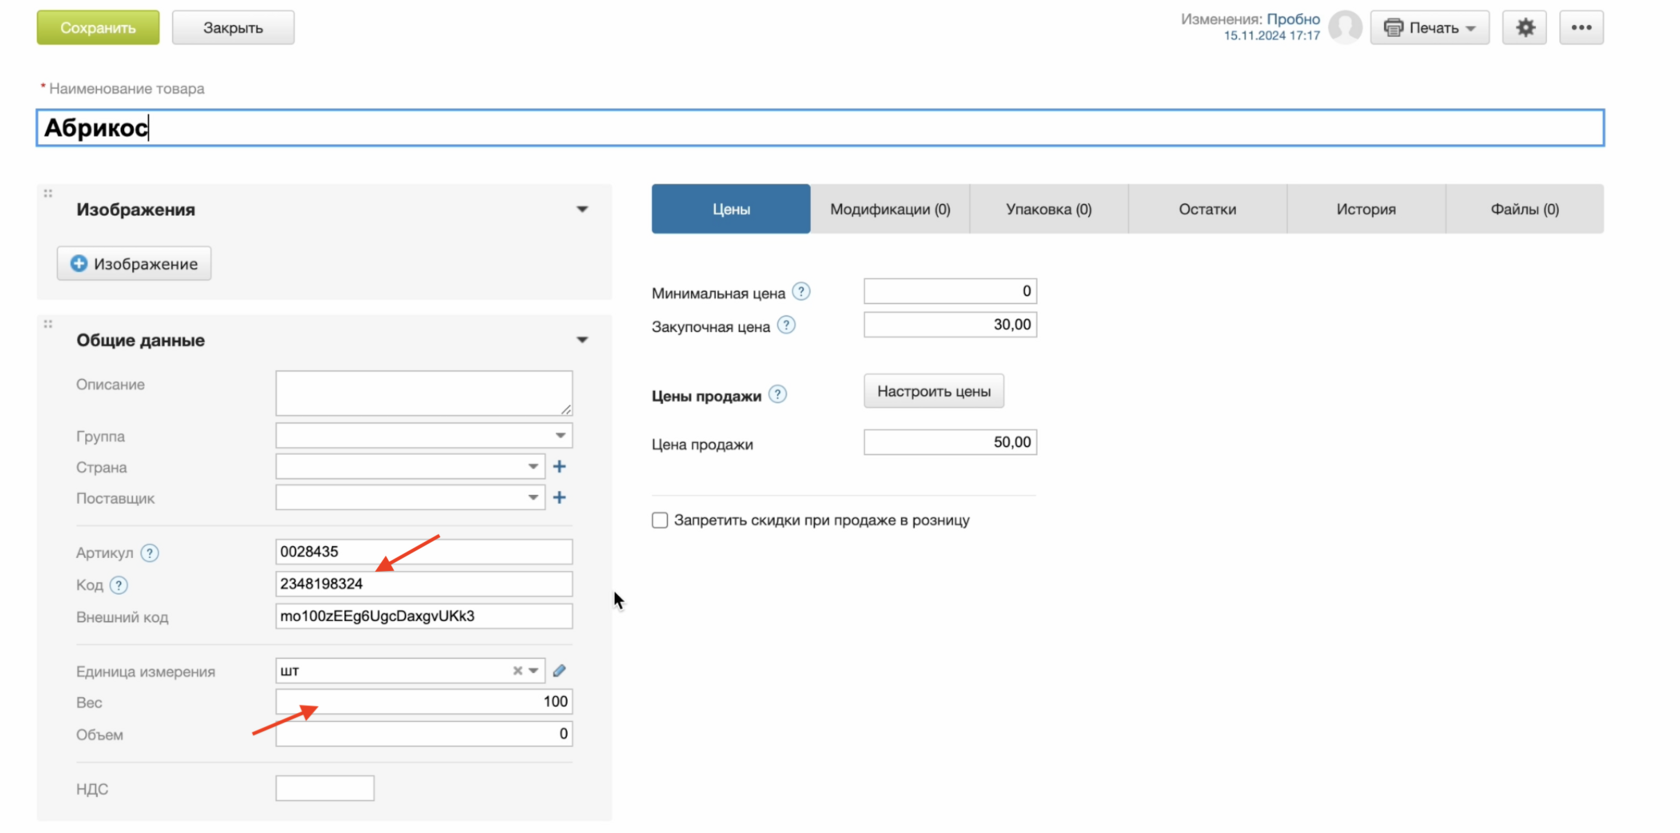Click the Внешний код field
This screenshot has height=833, width=1680.
[x=424, y=616]
